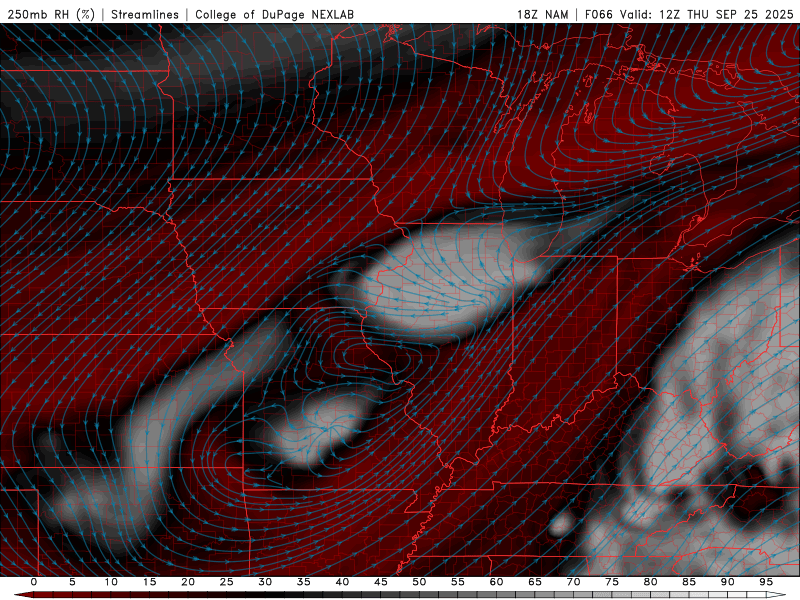Click the "65" color scale label
Viewport: 800px width, 600px height.
pos(535,582)
